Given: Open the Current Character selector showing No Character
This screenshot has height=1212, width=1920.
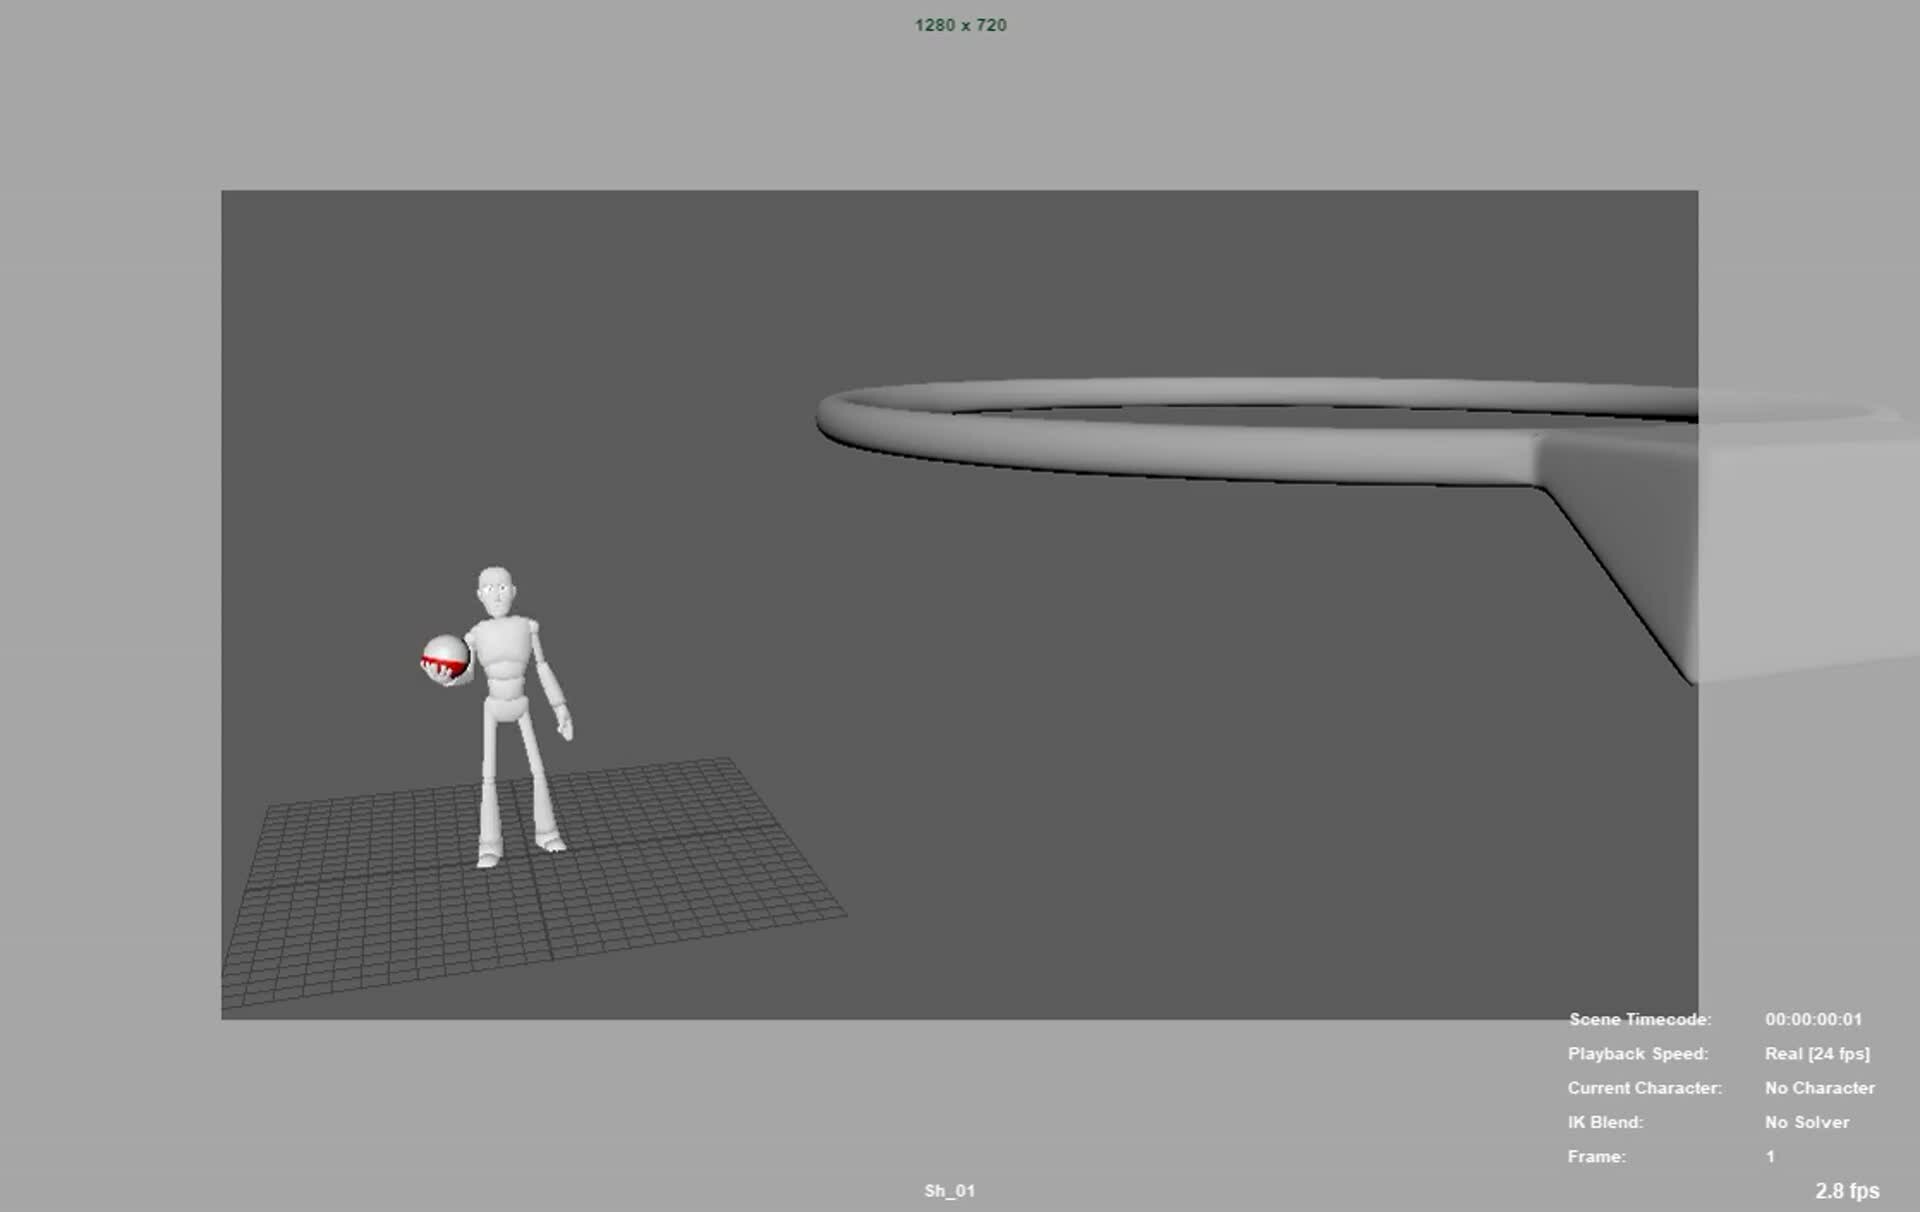Looking at the screenshot, I should [x=1820, y=1088].
